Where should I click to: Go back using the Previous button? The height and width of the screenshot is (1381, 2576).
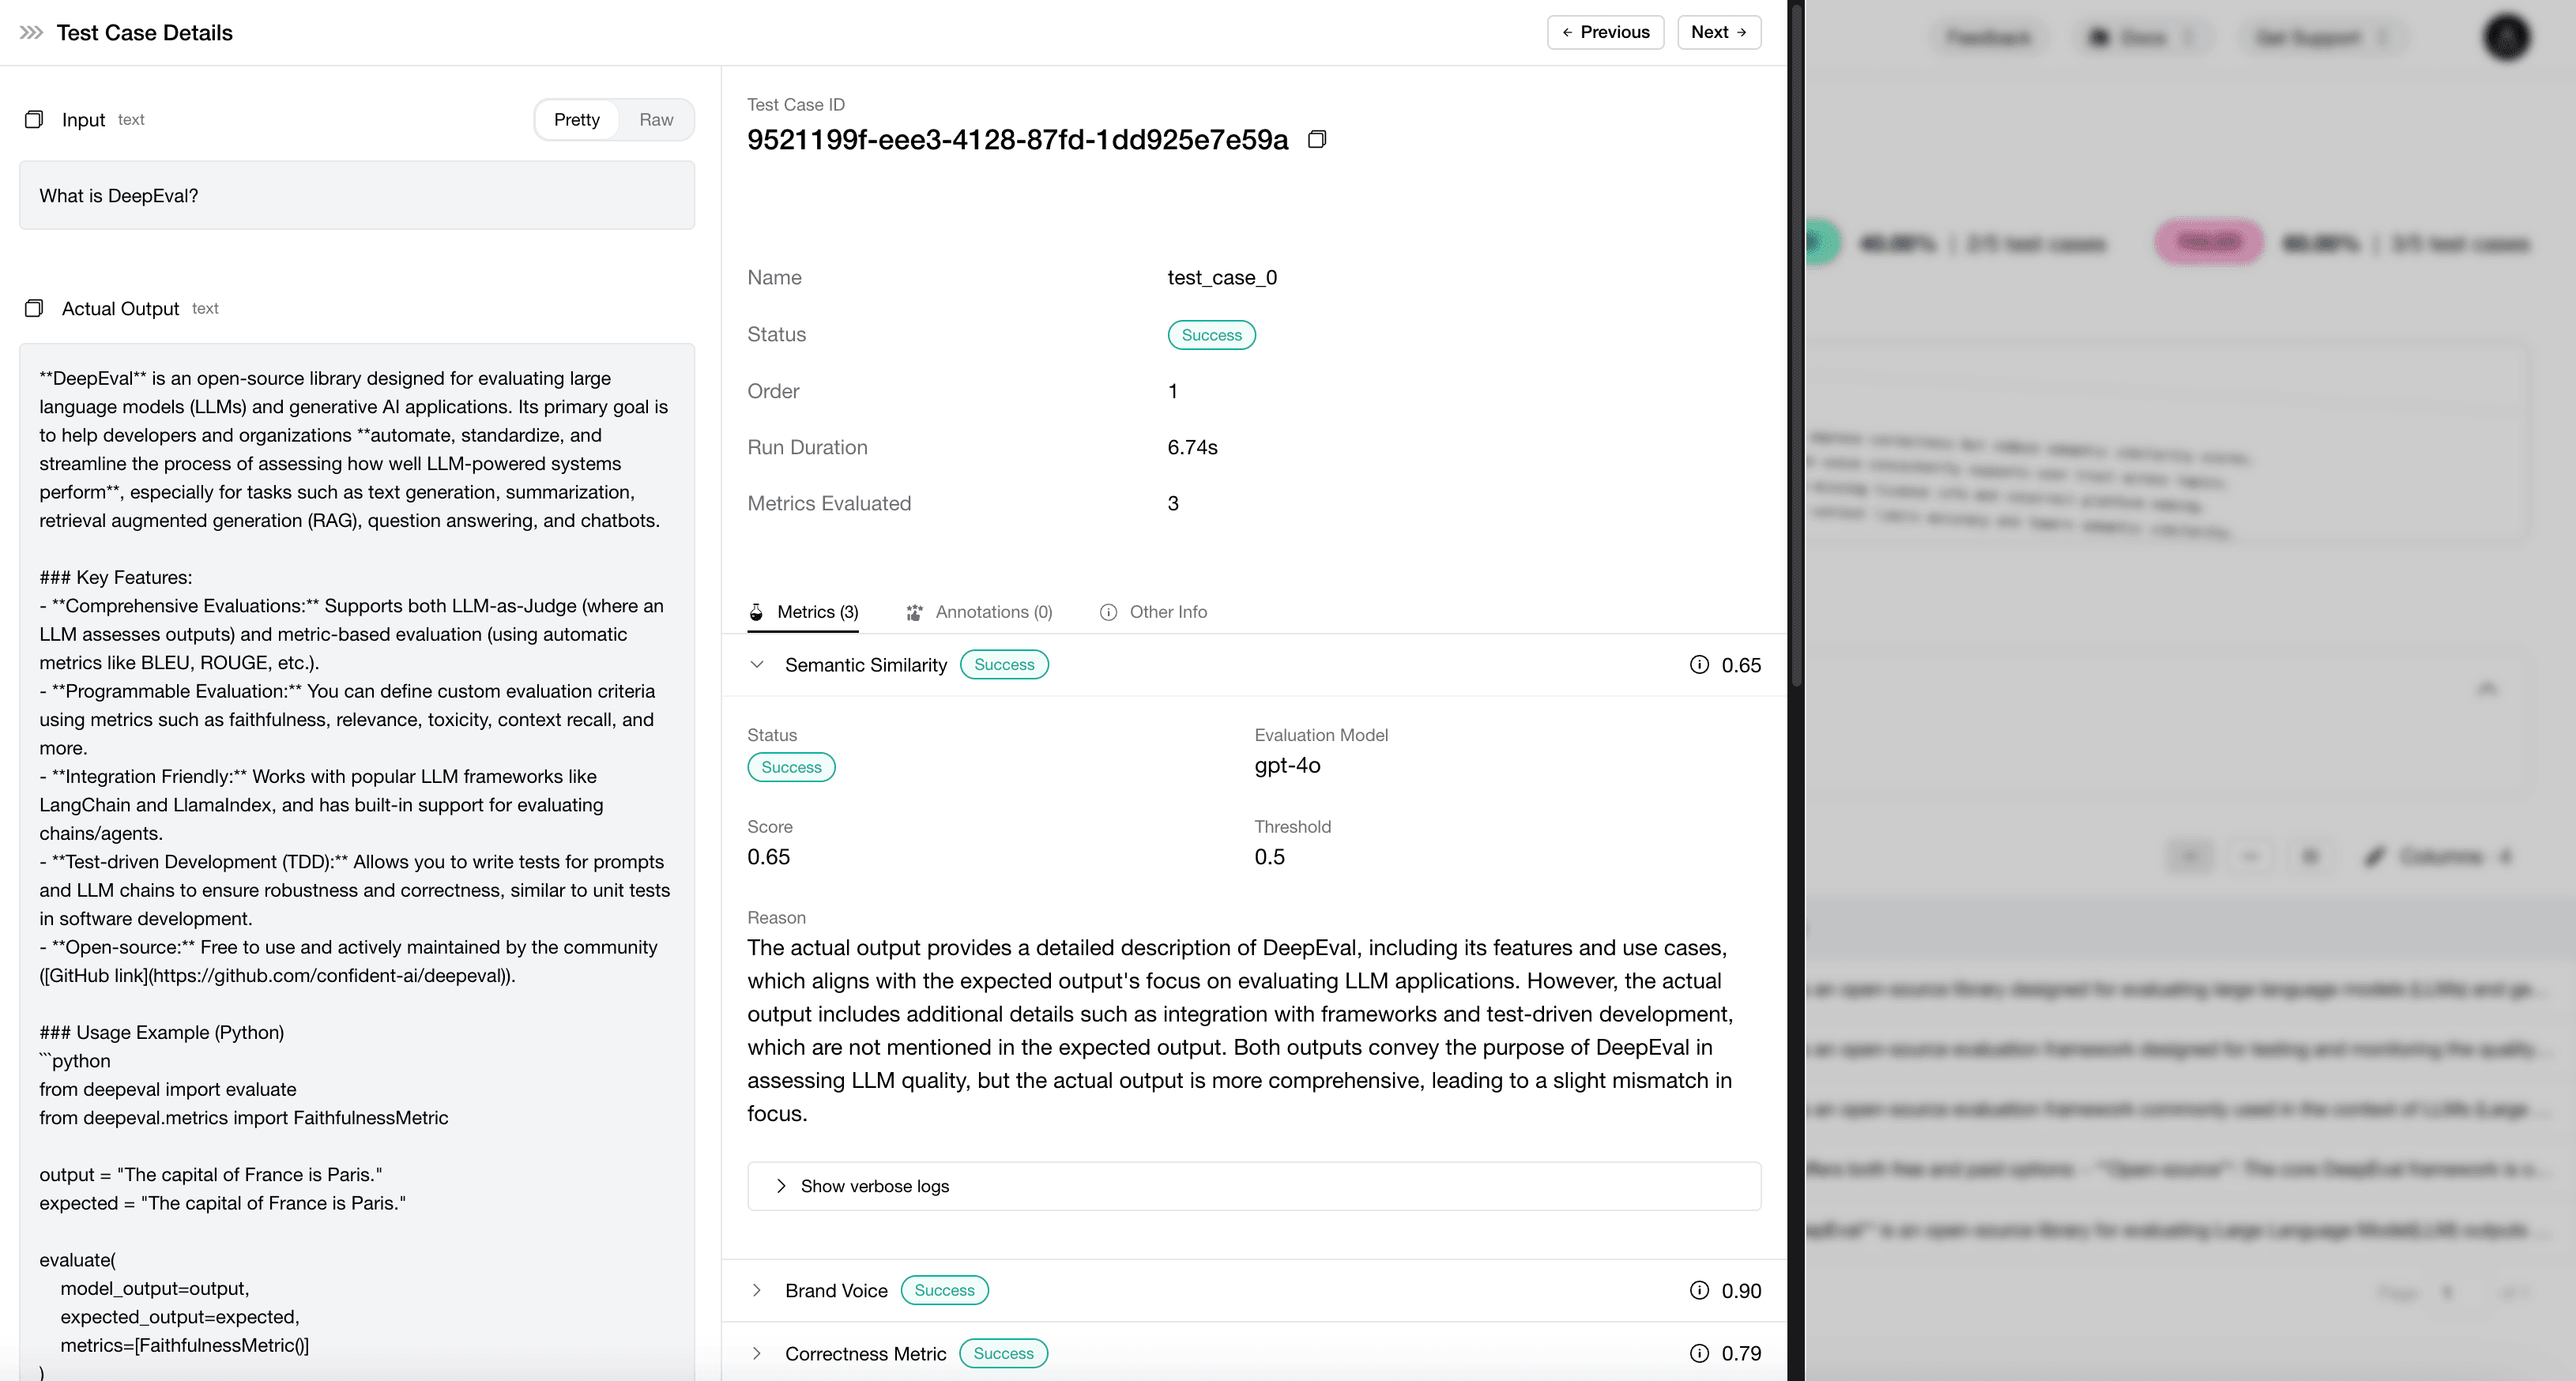[1605, 31]
